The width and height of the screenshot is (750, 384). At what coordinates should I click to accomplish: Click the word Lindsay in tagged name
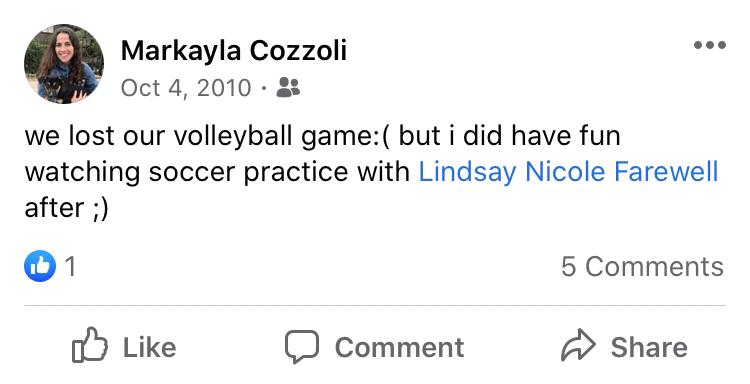[x=467, y=173]
